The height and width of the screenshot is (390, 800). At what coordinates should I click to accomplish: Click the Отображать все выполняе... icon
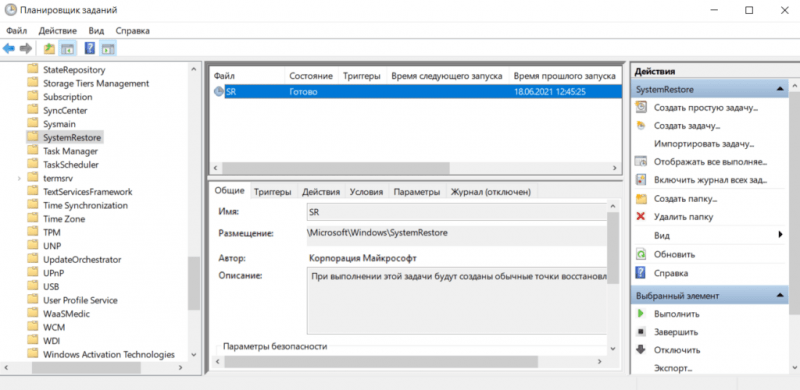coord(640,162)
